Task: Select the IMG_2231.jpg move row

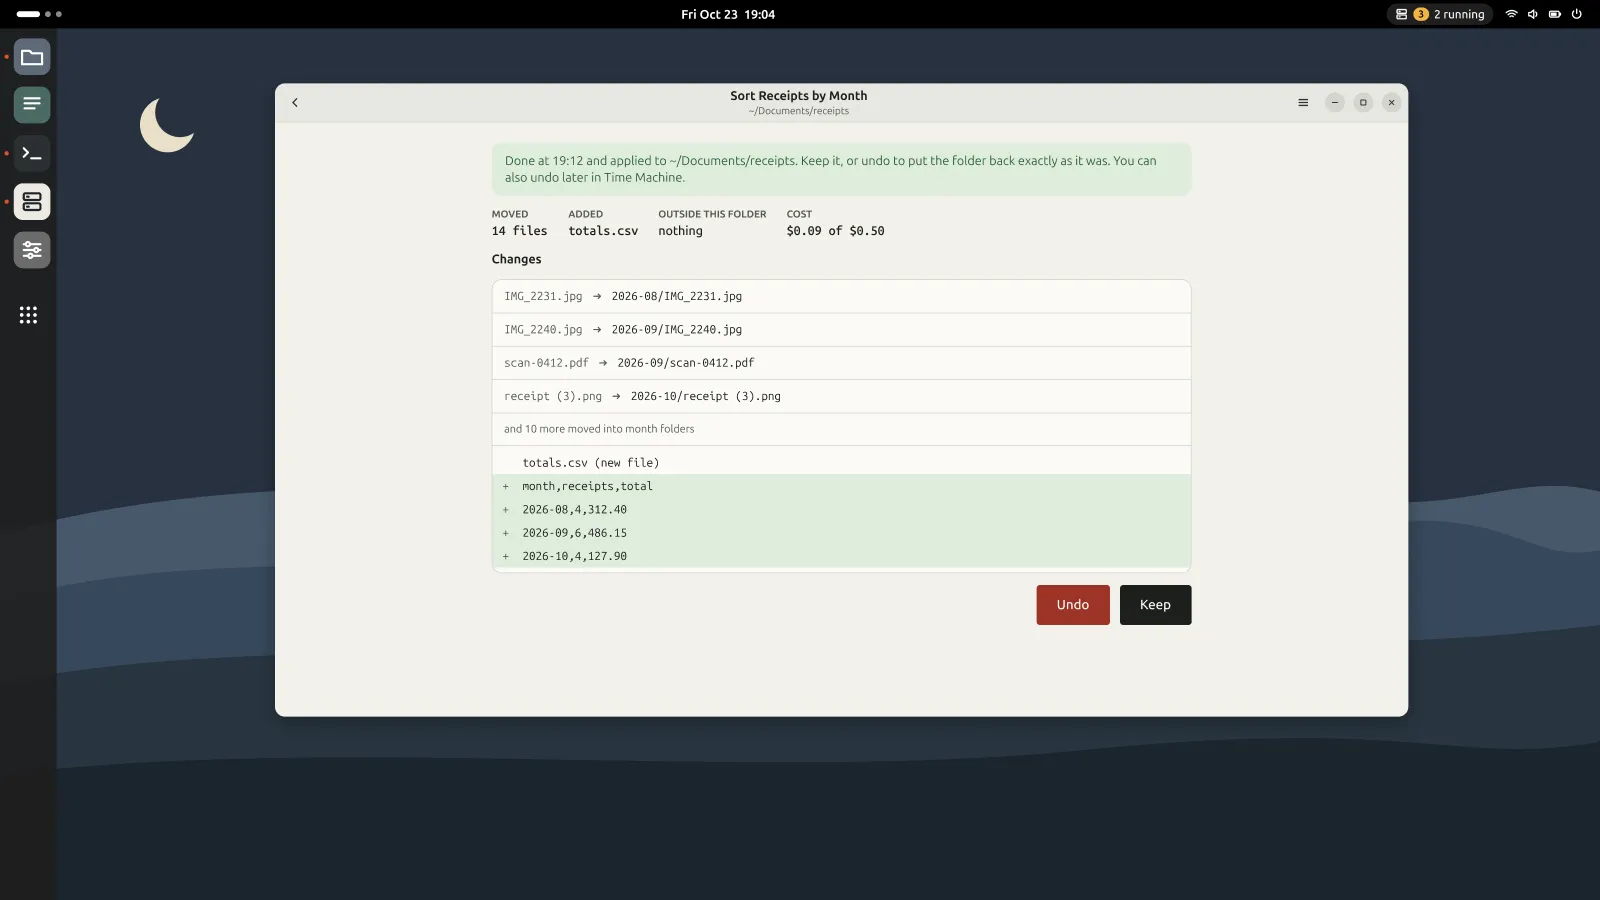Action: 841,297
